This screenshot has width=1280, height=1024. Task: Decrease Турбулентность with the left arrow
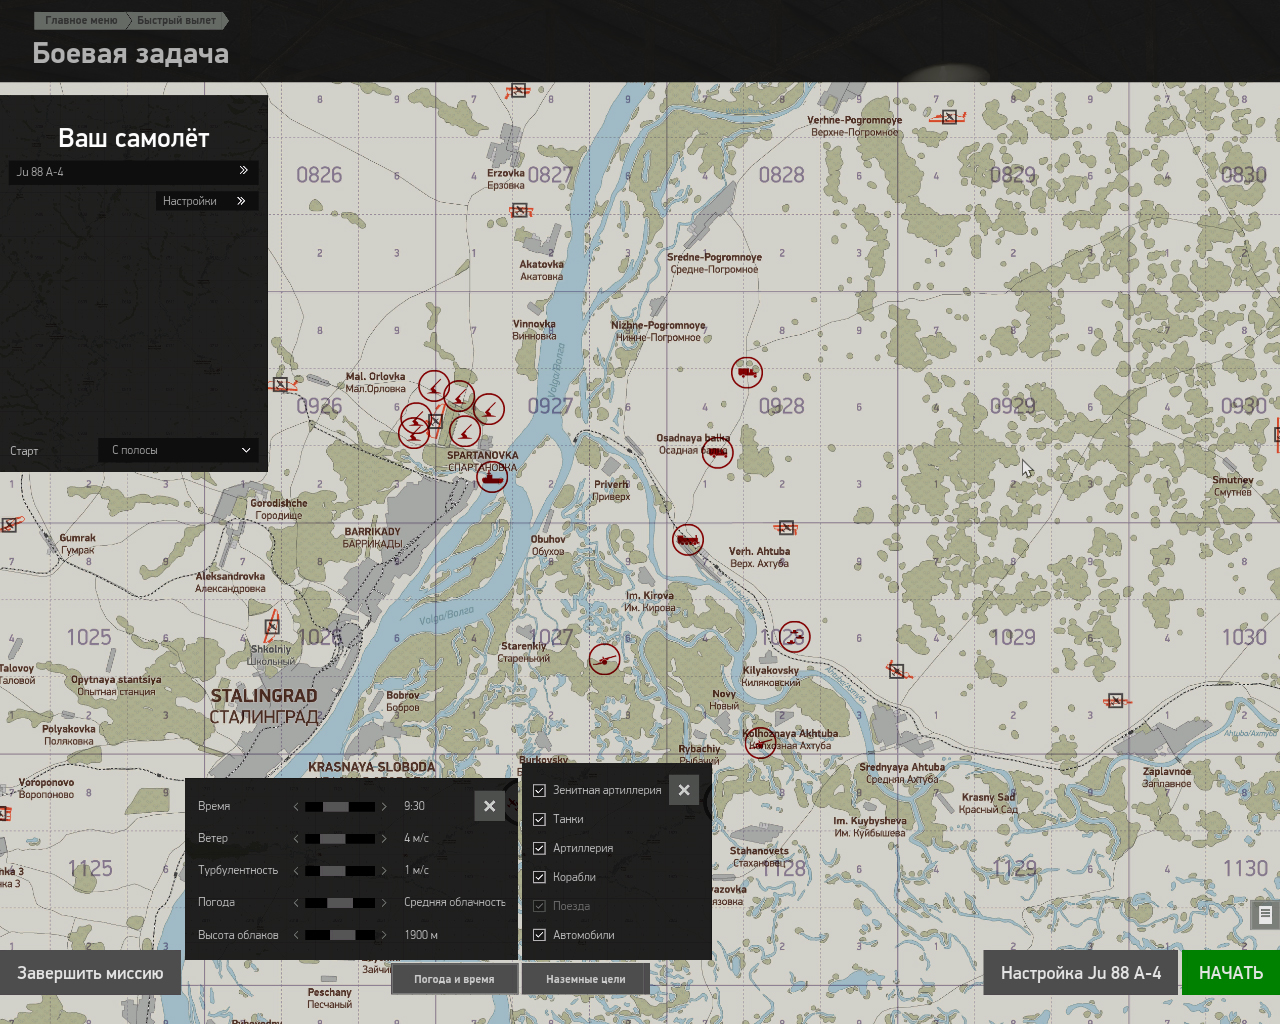click(x=296, y=870)
